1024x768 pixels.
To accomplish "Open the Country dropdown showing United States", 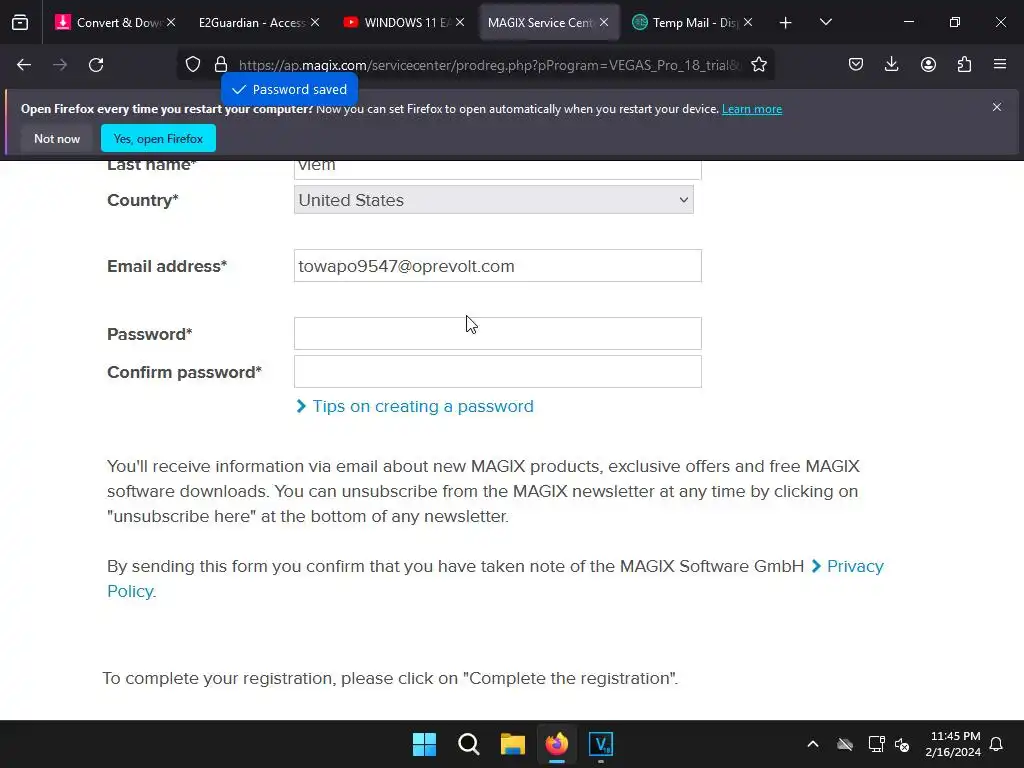I will point(494,200).
